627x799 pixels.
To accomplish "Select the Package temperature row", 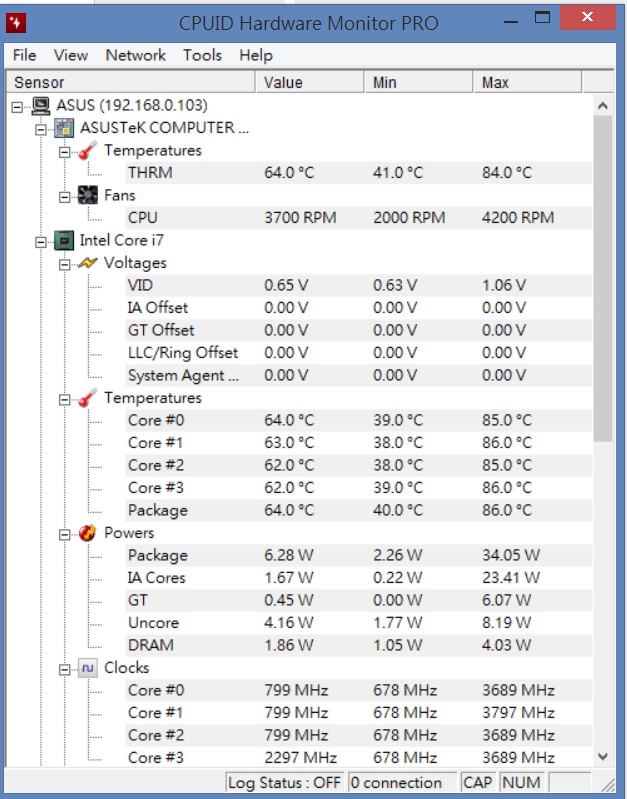I will pos(359,511).
